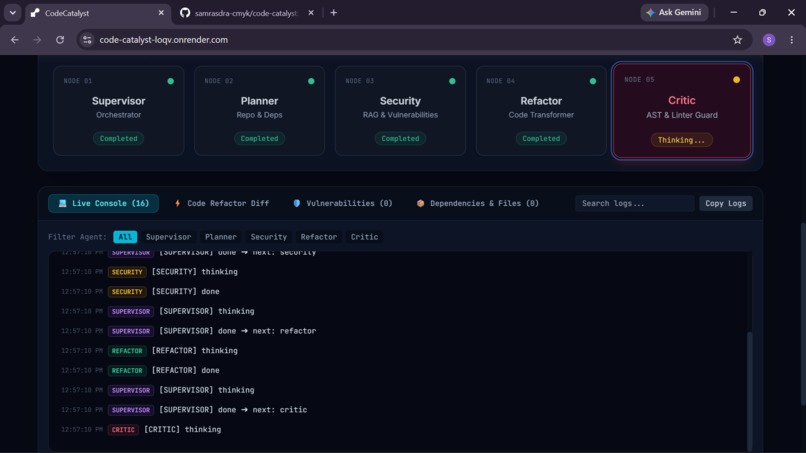
Task: Click log line "[REFACTOR] done"
Action: [x=186, y=370]
